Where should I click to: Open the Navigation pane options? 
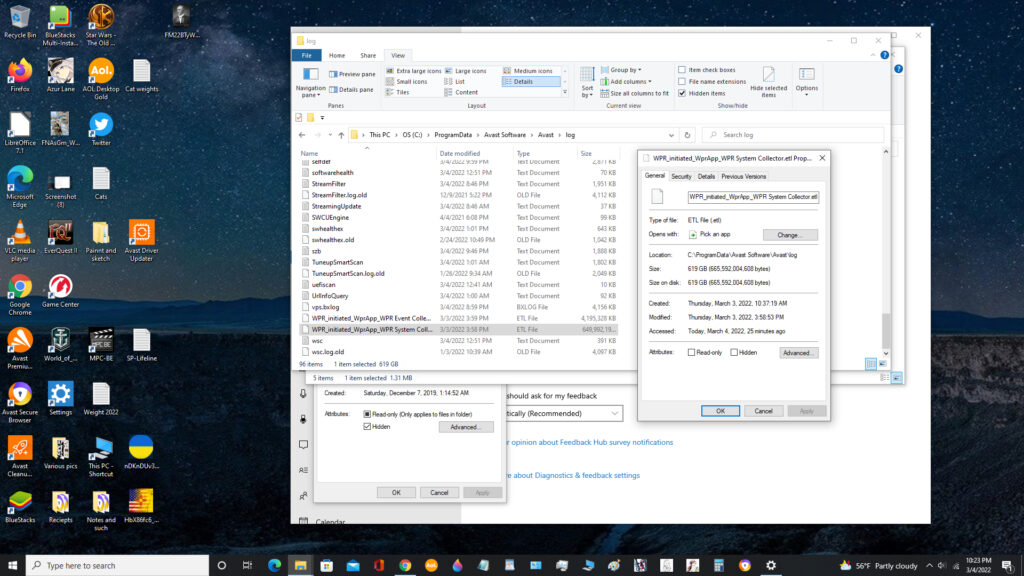pyautogui.click(x=311, y=88)
